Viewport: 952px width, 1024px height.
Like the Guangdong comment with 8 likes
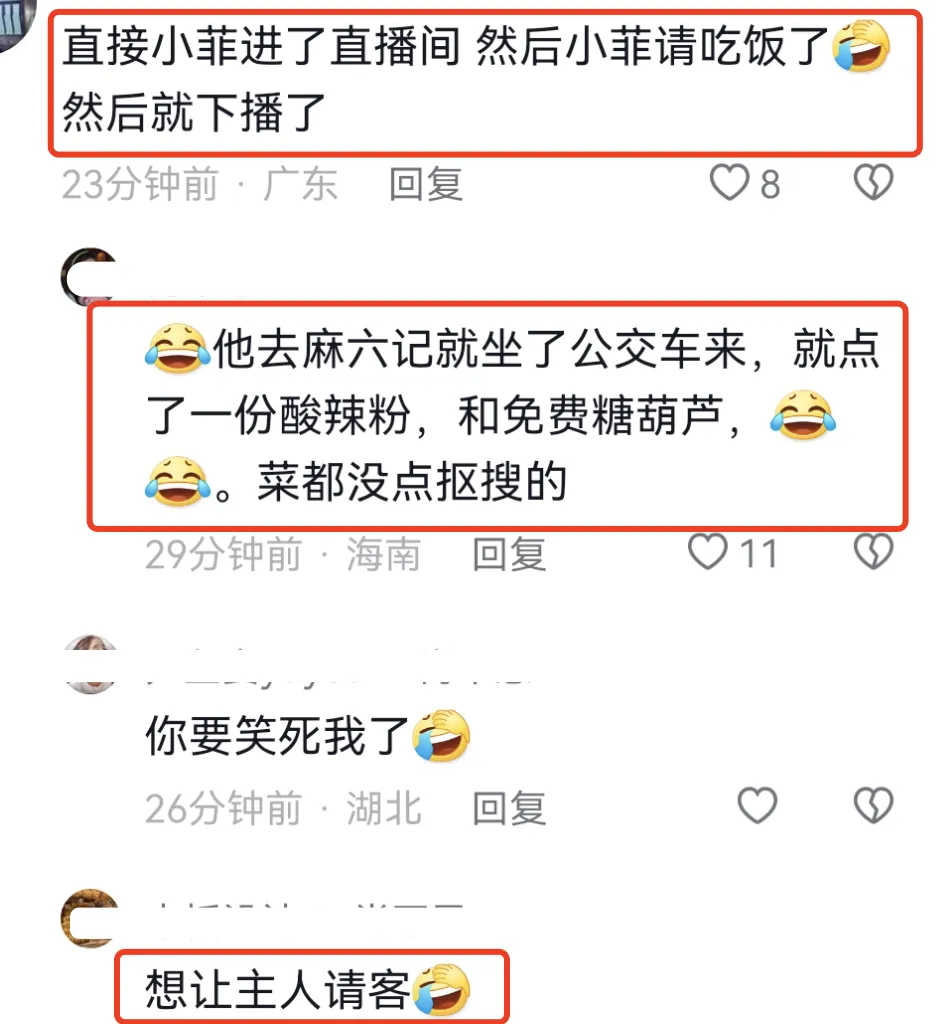[x=729, y=182]
